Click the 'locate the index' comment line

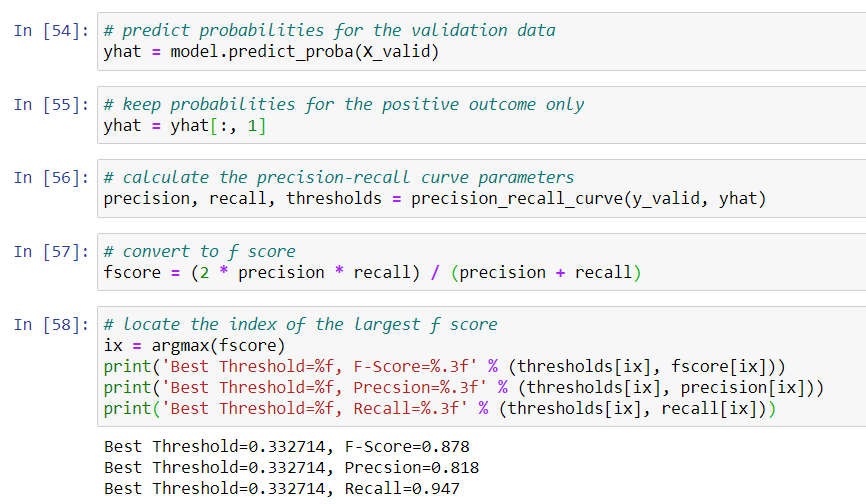(300, 324)
